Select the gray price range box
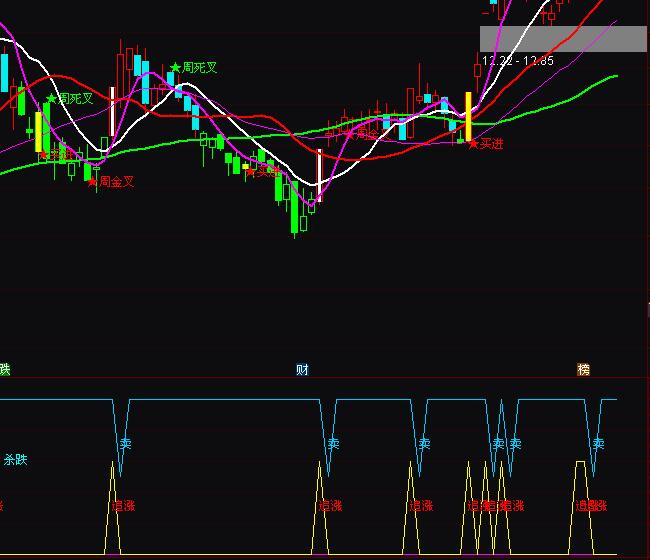The image size is (650, 560). coord(562,39)
